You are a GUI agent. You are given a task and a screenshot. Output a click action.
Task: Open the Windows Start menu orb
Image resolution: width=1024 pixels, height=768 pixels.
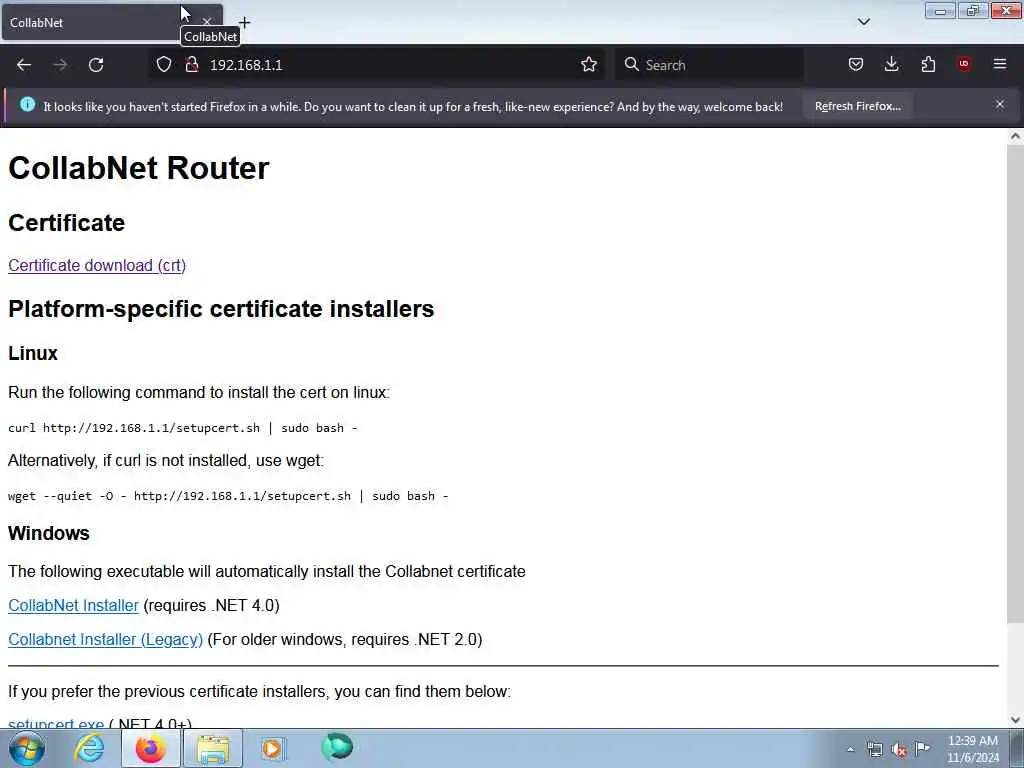click(27, 748)
